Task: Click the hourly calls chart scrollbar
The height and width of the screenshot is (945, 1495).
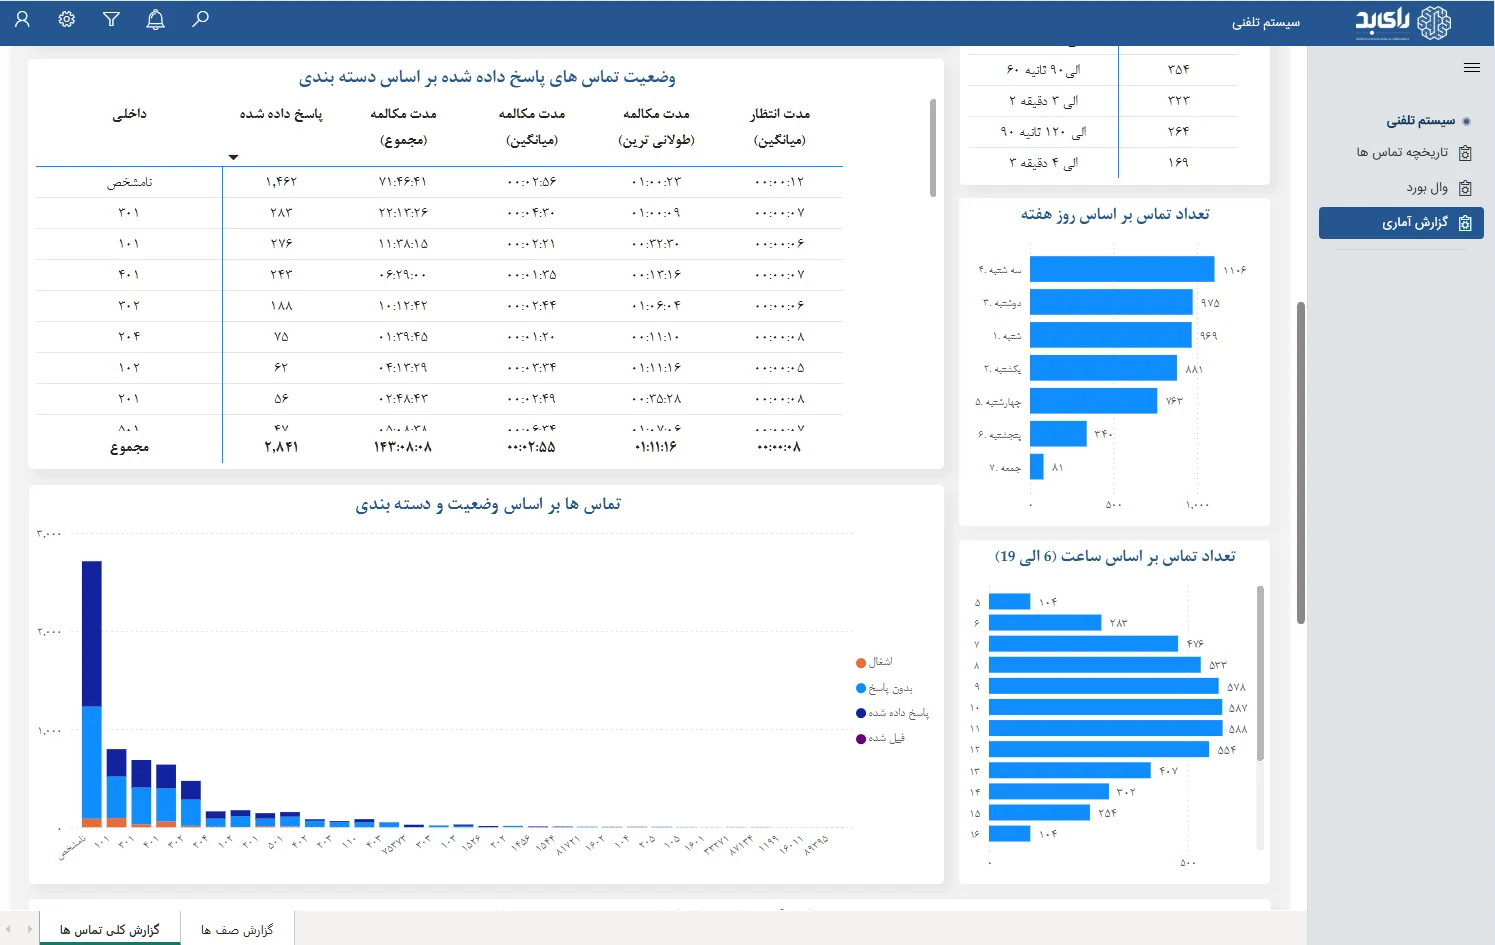Action: coord(1260,673)
